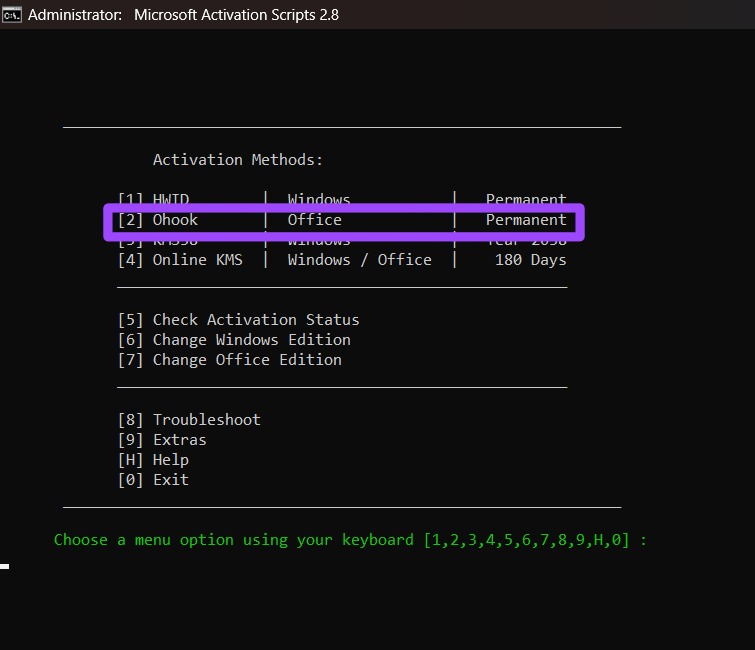This screenshot has width=755, height=650.
Task: Click the green Choose a menu option prompt
Action: pyautogui.click(x=350, y=540)
